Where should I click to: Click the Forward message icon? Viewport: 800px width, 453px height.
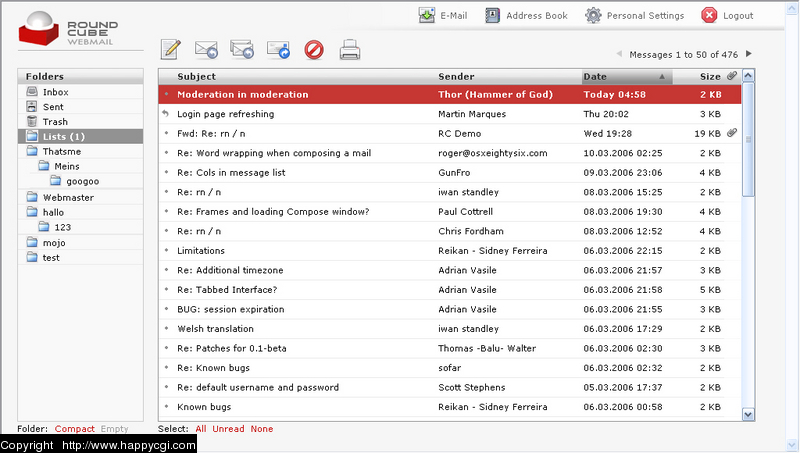278,49
